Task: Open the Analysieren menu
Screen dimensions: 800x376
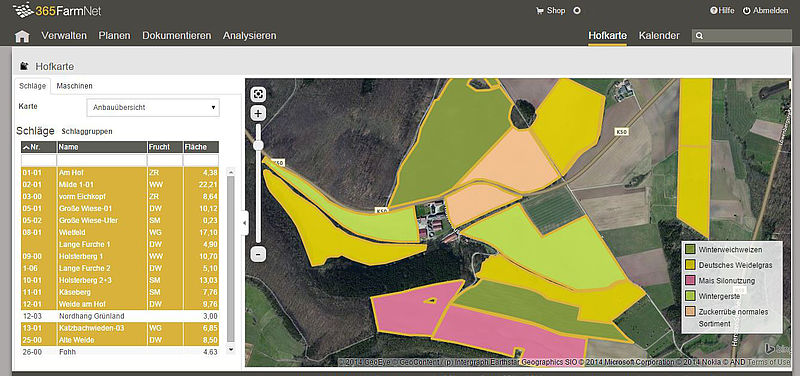Action: 249,36
